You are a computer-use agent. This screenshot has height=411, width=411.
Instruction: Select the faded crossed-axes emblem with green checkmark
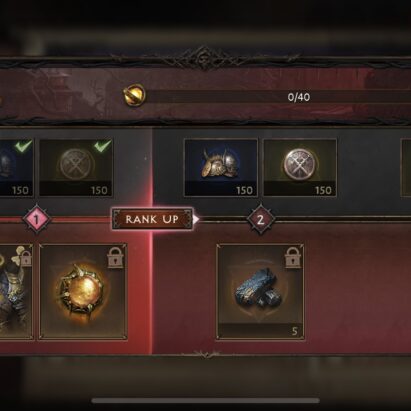pyautogui.click(x=76, y=168)
